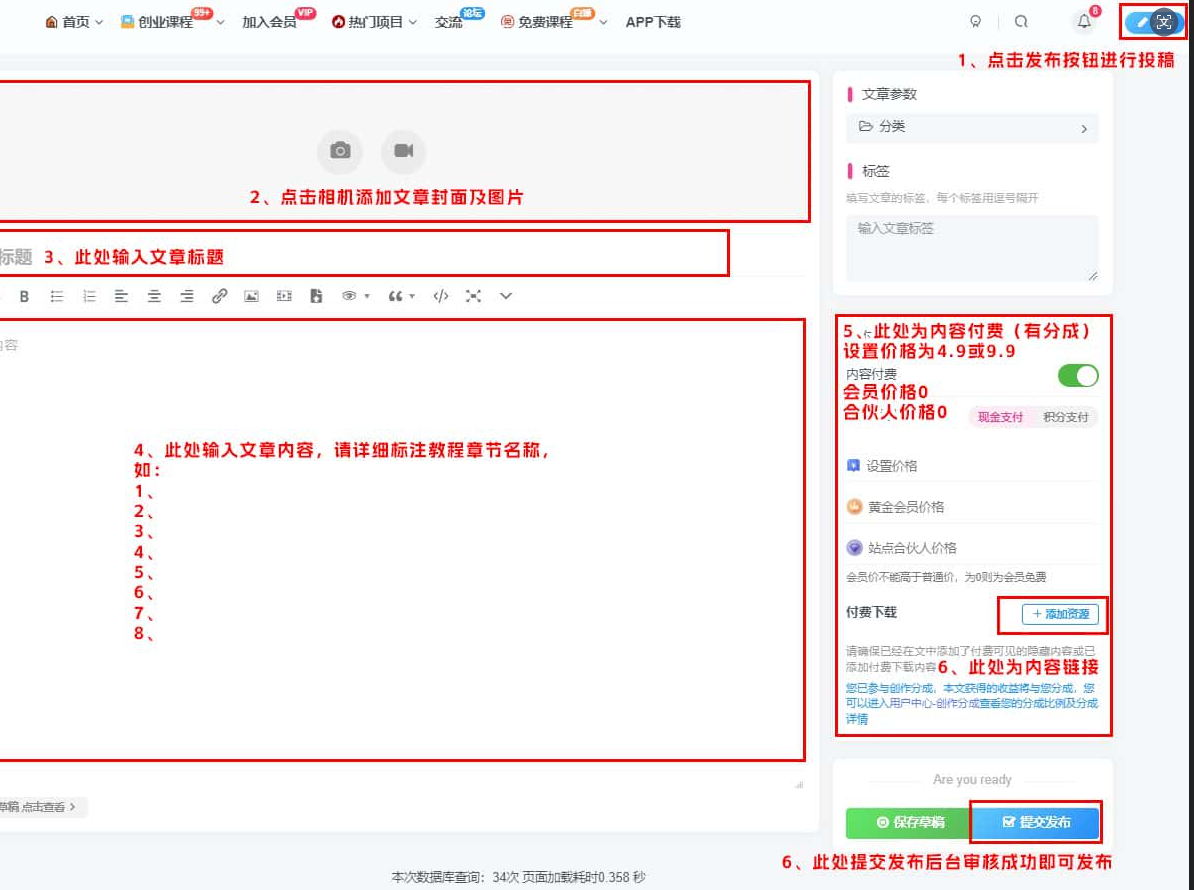Open dropdown arrow next to quote icon
The width and height of the screenshot is (1194, 890).
[412, 296]
